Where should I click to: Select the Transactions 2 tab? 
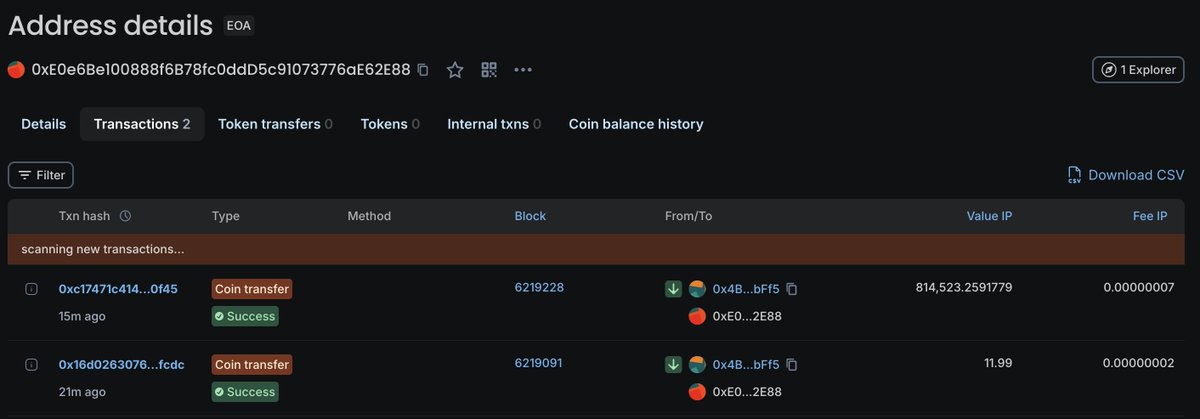click(142, 124)
